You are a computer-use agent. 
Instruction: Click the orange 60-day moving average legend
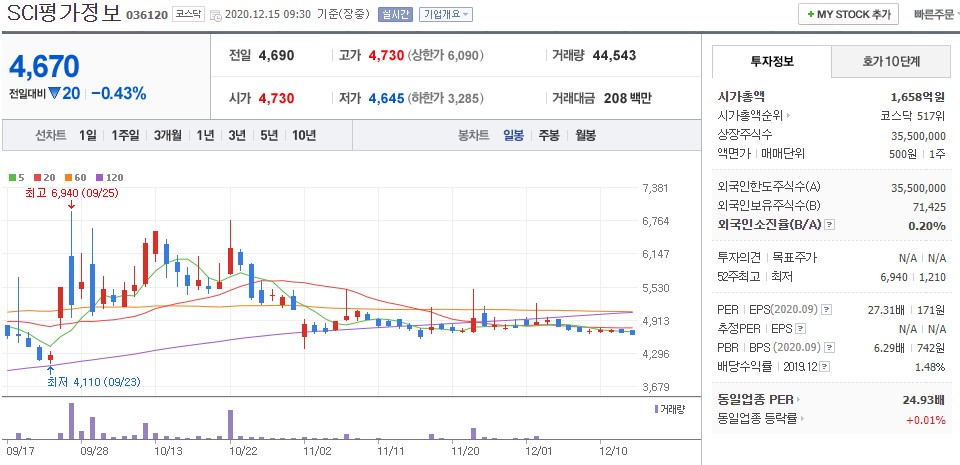(x=76, y=177)
